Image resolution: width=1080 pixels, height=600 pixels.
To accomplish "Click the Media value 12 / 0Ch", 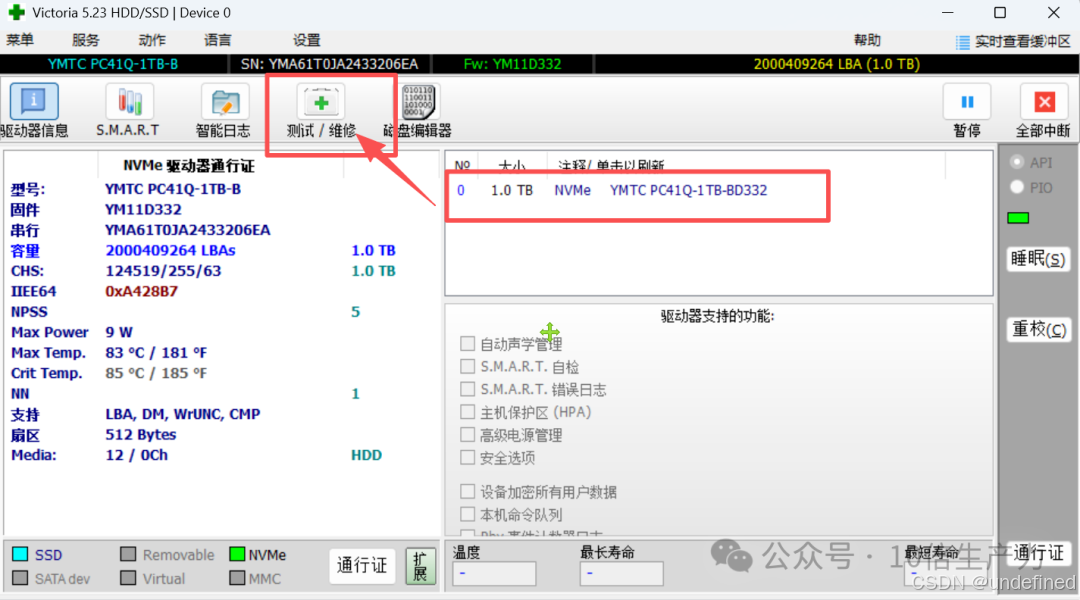I will point(136,455).
